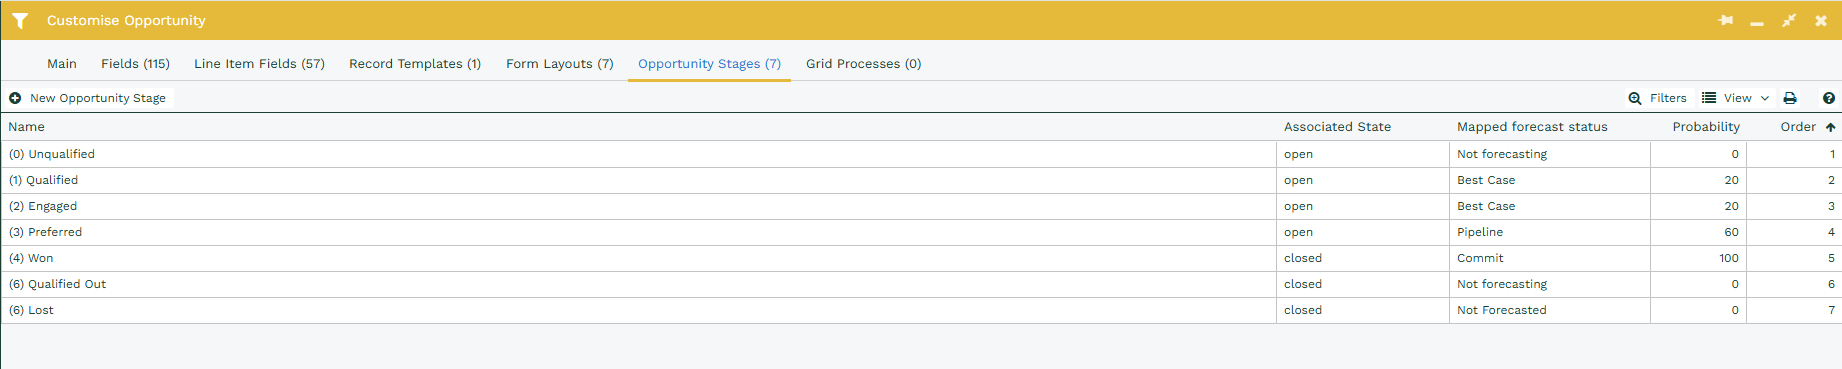Screen dimensions: 1842x369
Task: Click the print icon in toolbar
Action: pyautogui.click(x=1790, y=98)
